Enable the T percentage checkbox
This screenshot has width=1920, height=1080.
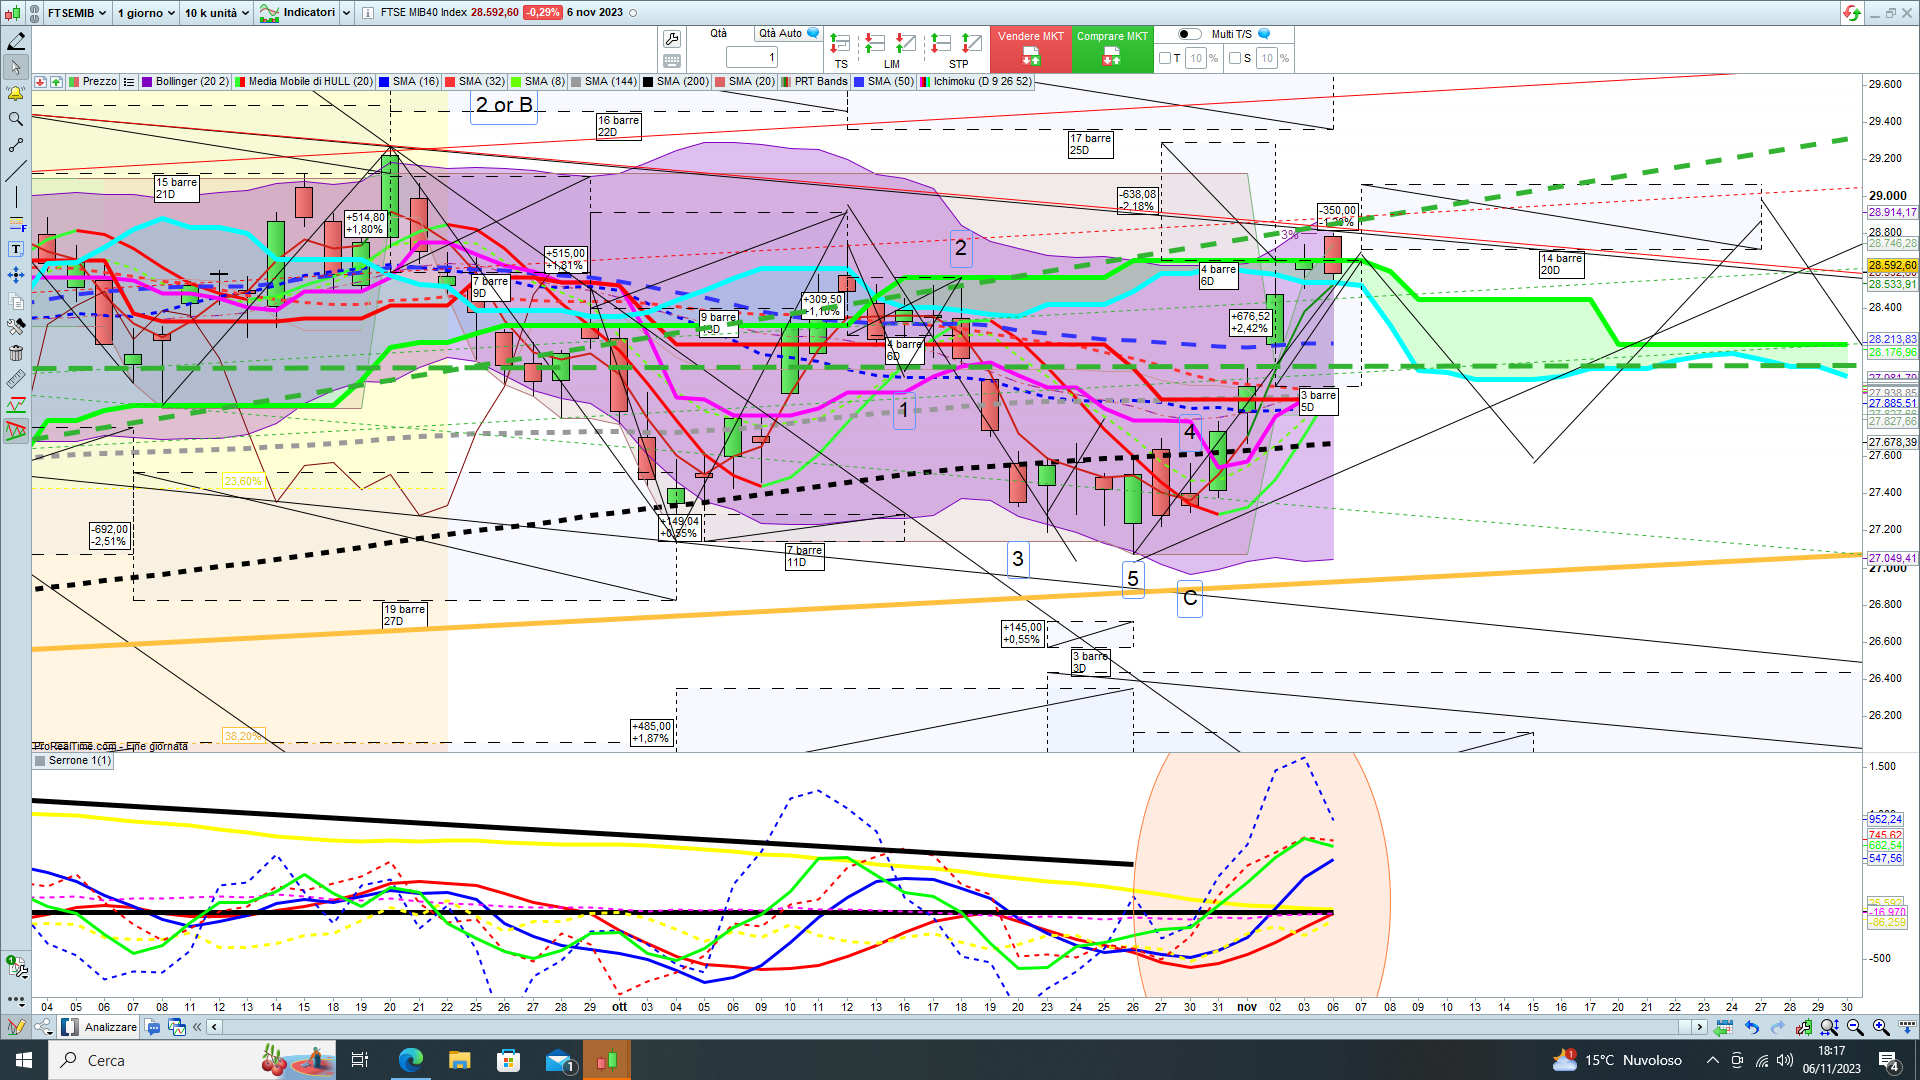(1165, 58)
